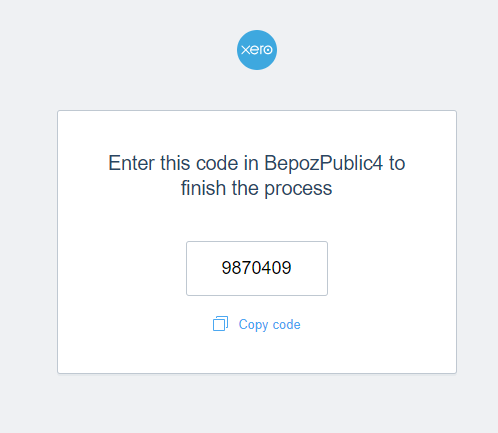Click the "finish the process" heading line
This screenshot has height=433, width=498.
[x=256, y=189]
